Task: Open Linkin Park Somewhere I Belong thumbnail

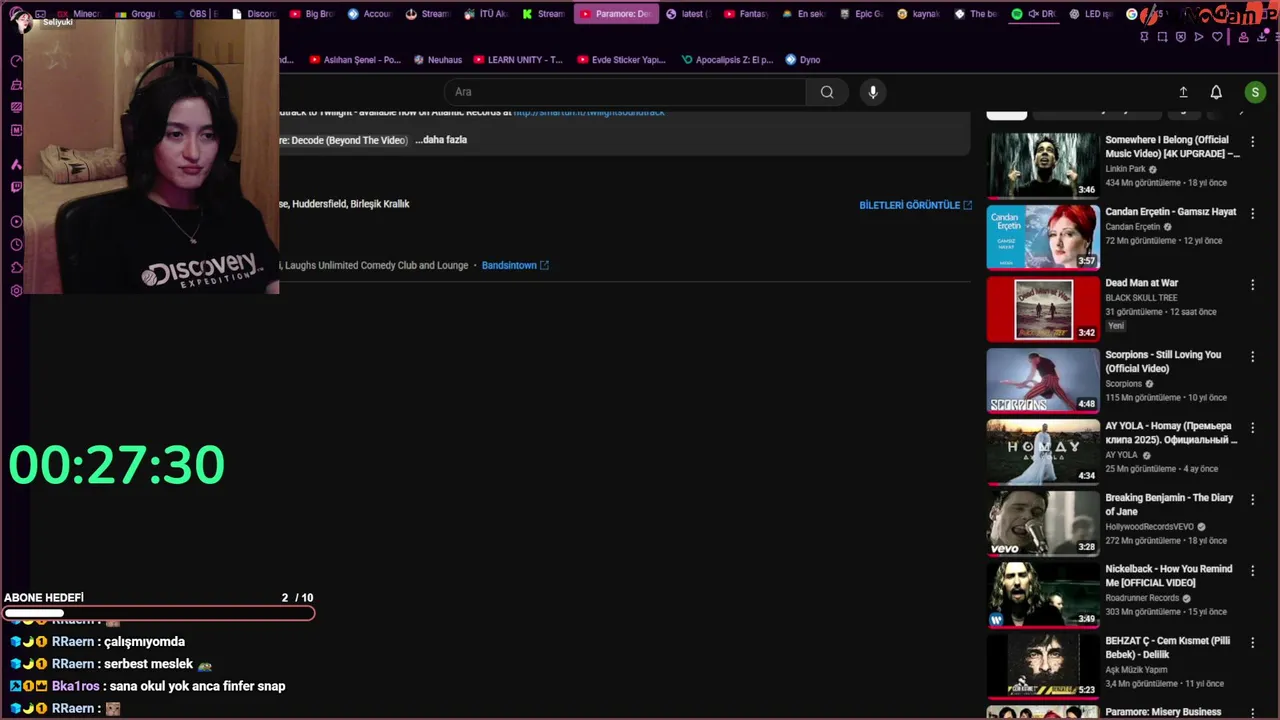Action: tap(1043, 165)
